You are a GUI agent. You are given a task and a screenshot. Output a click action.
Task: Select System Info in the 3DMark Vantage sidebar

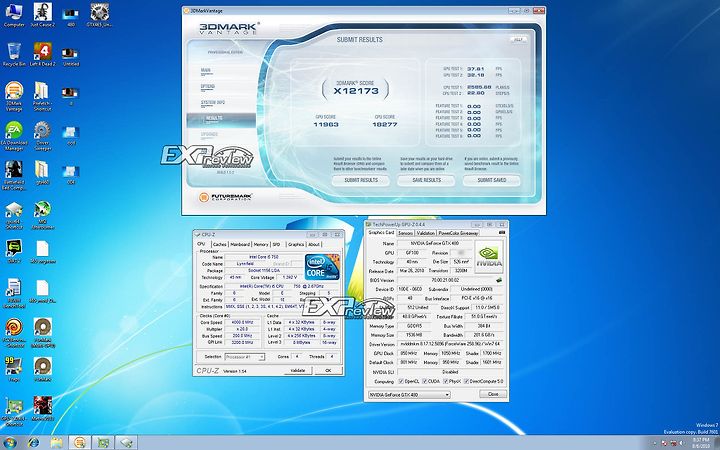[213, 102]
